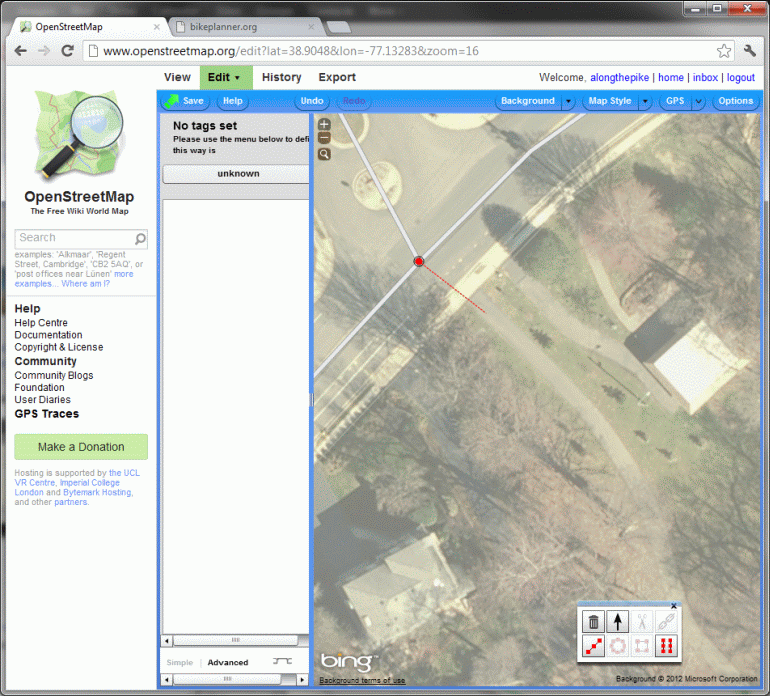
Task: Open the GPS Traces link
Action: click(47, 414)
